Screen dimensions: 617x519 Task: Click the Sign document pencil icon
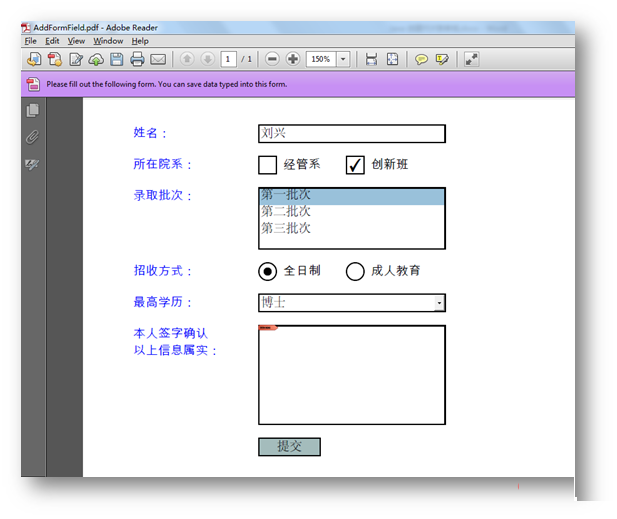76,59
